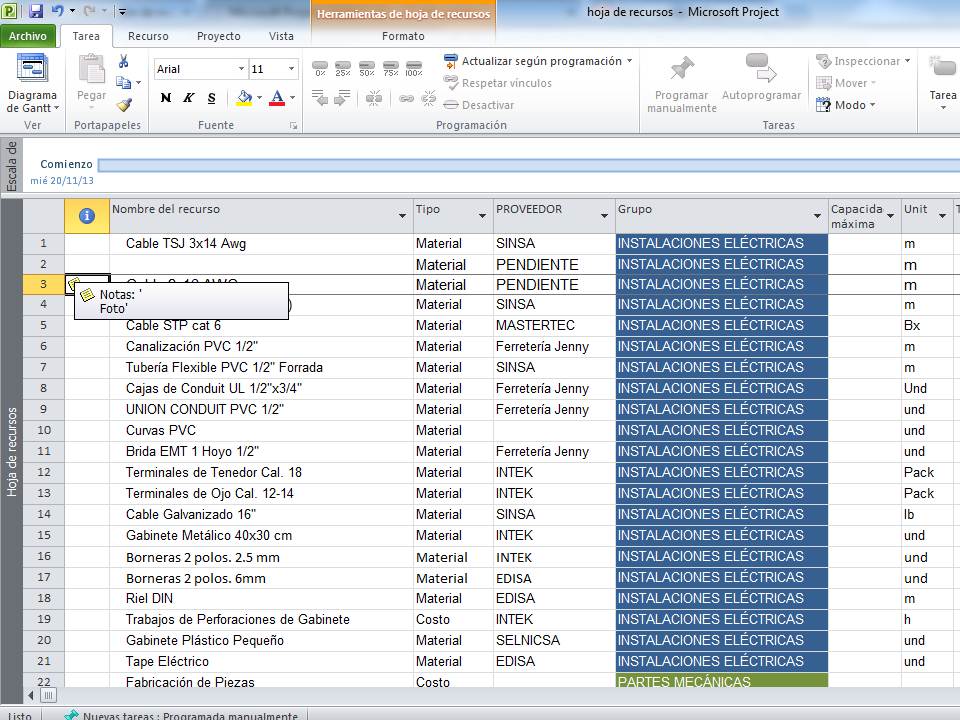Click the Unlink tasks icon
Screen dimensions: 960x720
[x=429, y=98]
